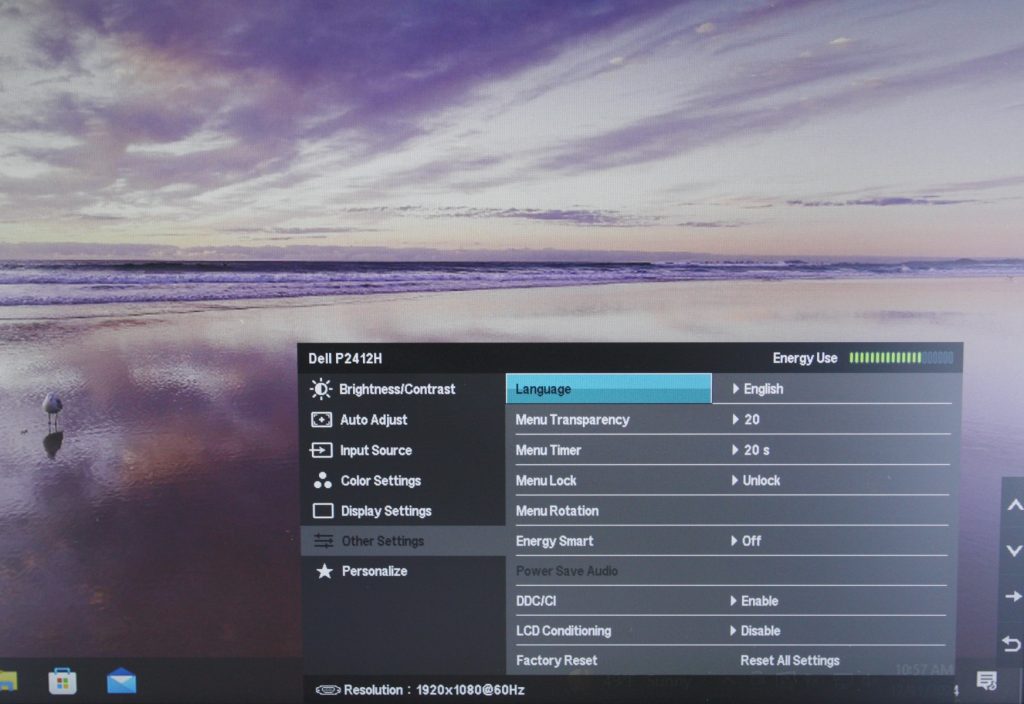Click Menu Lock setting label

point(546,481)
